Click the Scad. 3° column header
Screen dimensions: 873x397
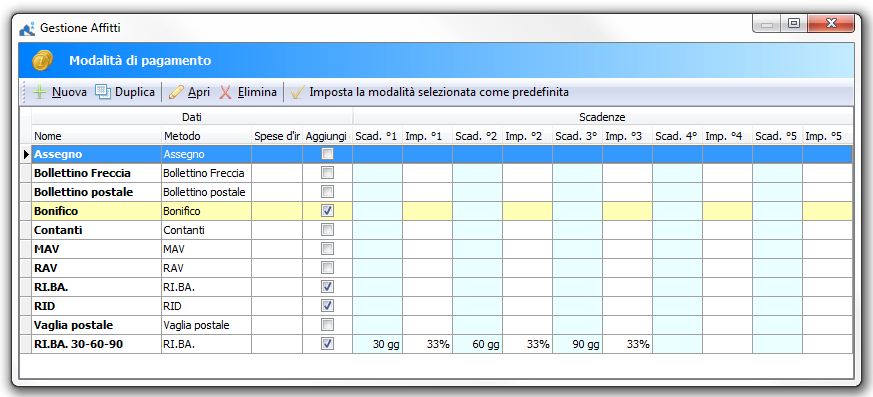pos(578,136)
